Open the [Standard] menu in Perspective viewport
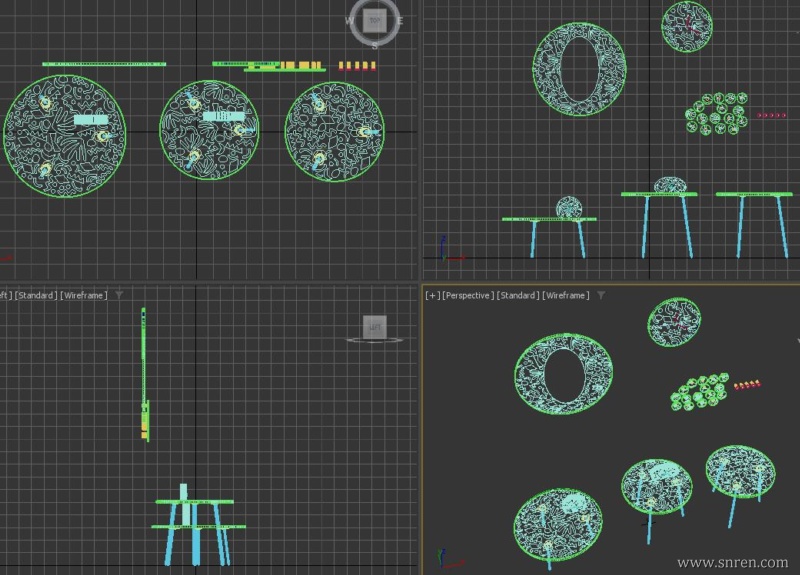This screenshot has width=800, height=575. [518, 295]
